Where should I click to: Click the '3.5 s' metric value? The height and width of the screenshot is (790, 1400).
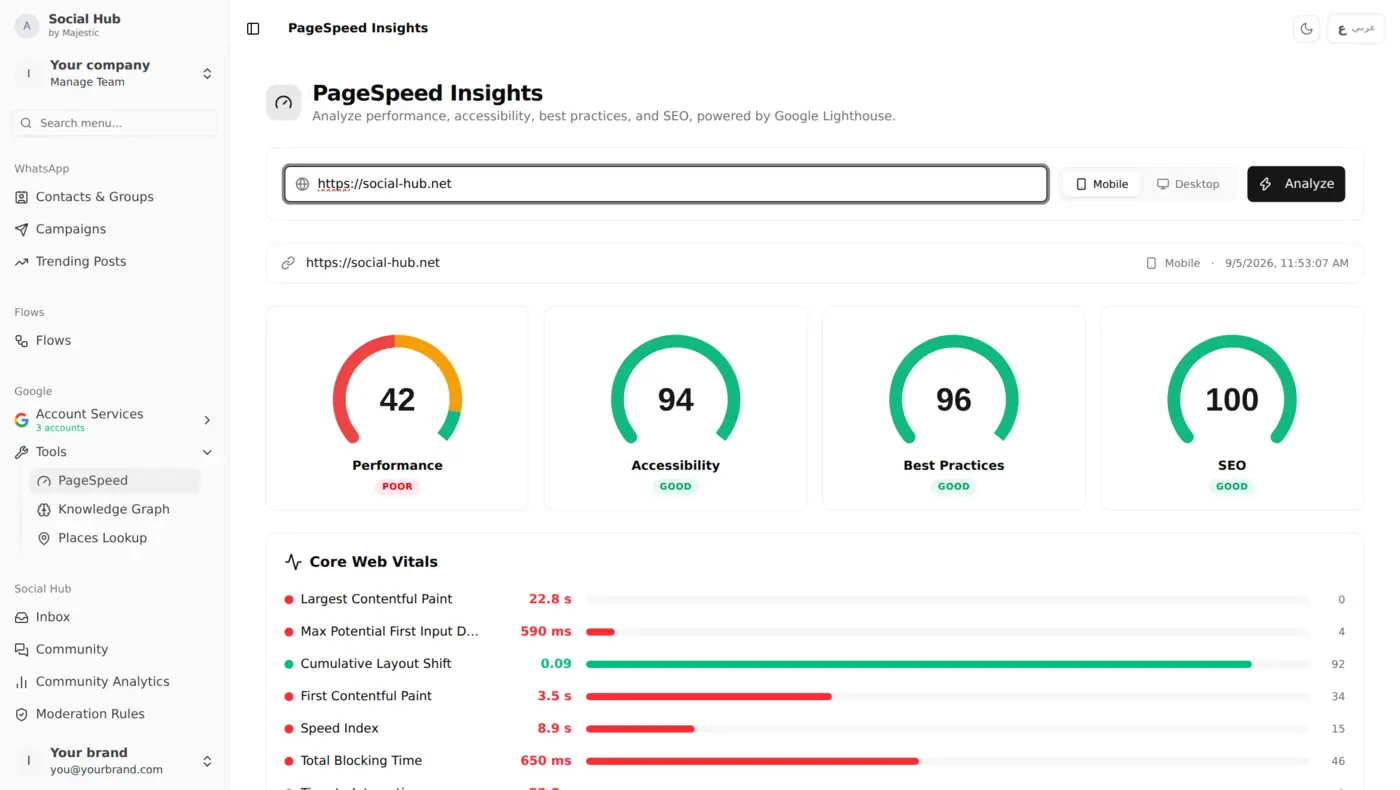pyautogui.click(x=554, y=696)
